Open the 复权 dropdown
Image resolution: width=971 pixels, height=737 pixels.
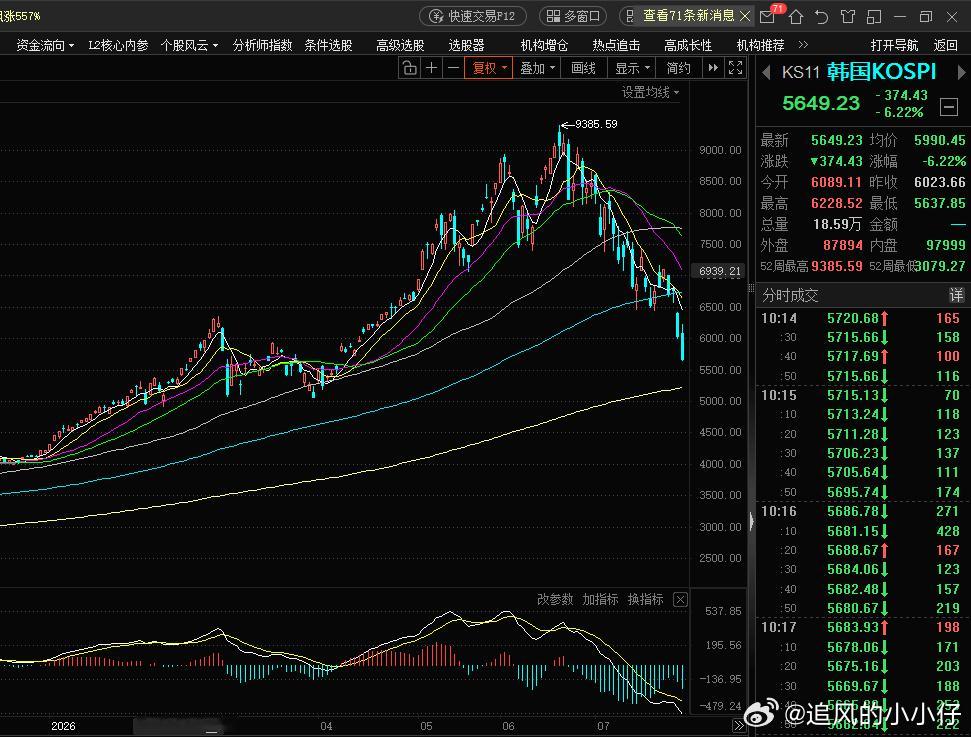coord(489,68)
